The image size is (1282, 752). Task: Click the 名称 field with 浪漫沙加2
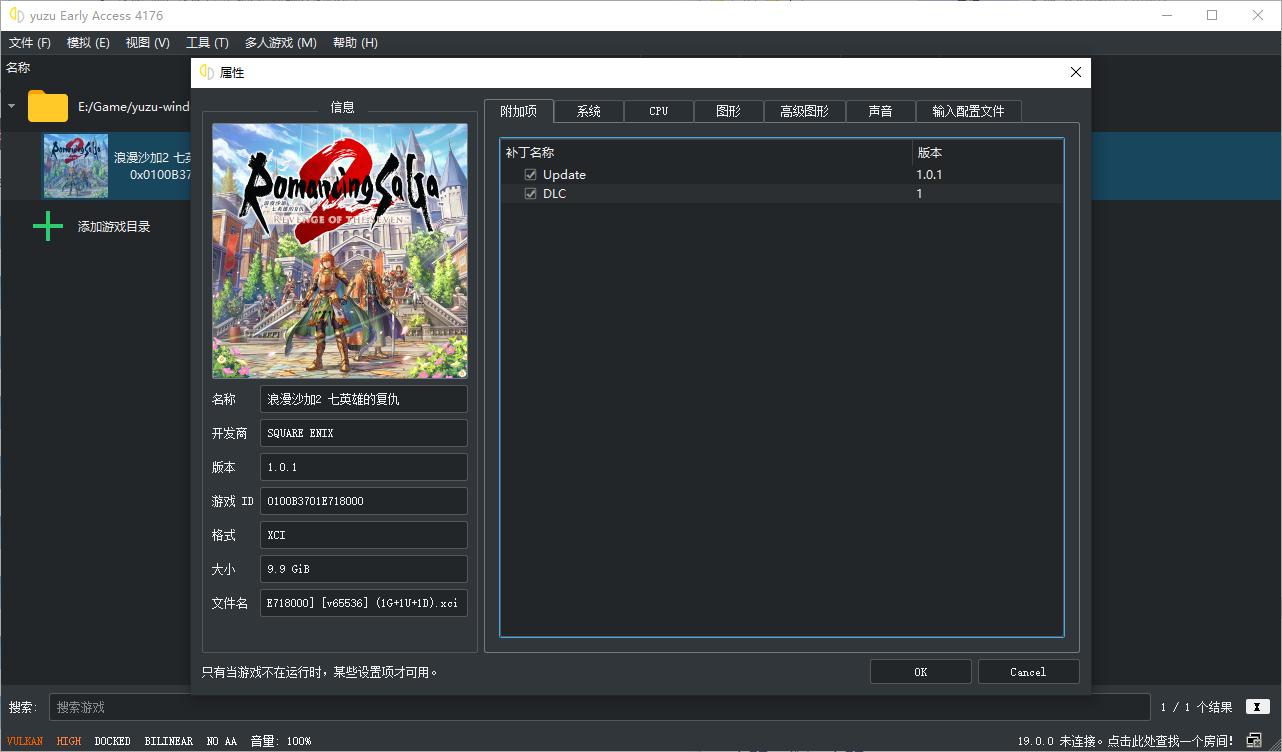[x=364, y=399]
